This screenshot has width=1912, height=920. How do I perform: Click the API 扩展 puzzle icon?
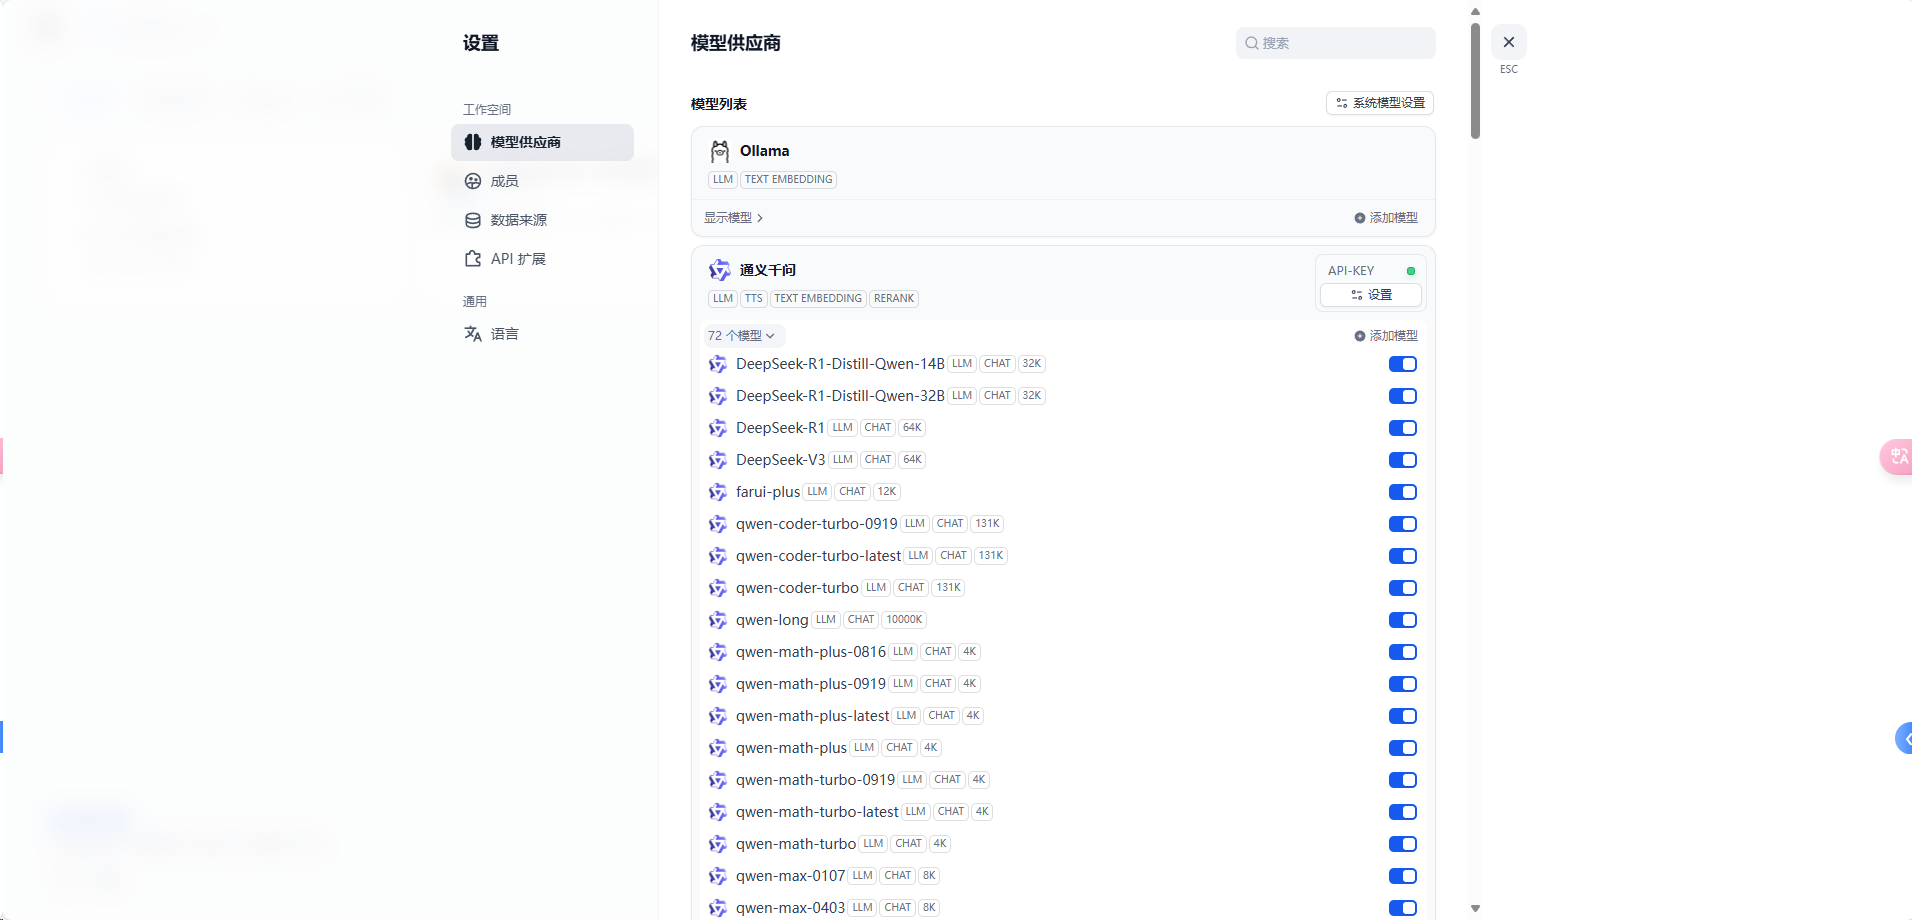[473, 259]
